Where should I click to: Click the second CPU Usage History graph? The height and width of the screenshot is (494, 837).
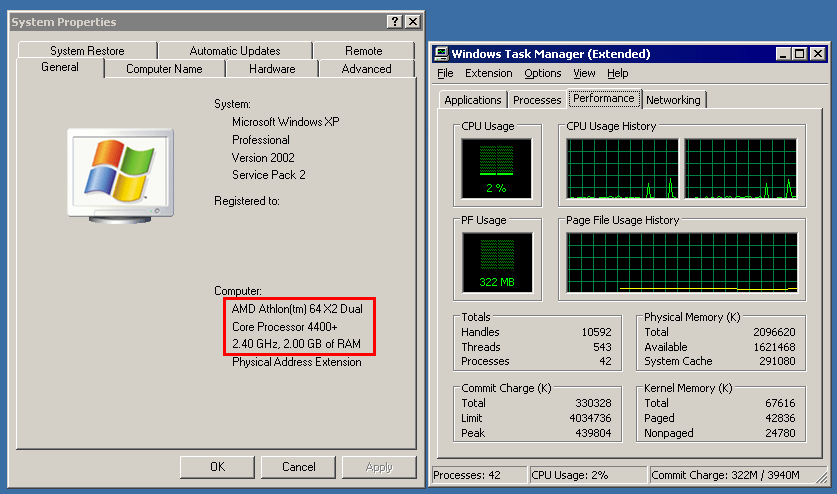click(x=740, y=169)
